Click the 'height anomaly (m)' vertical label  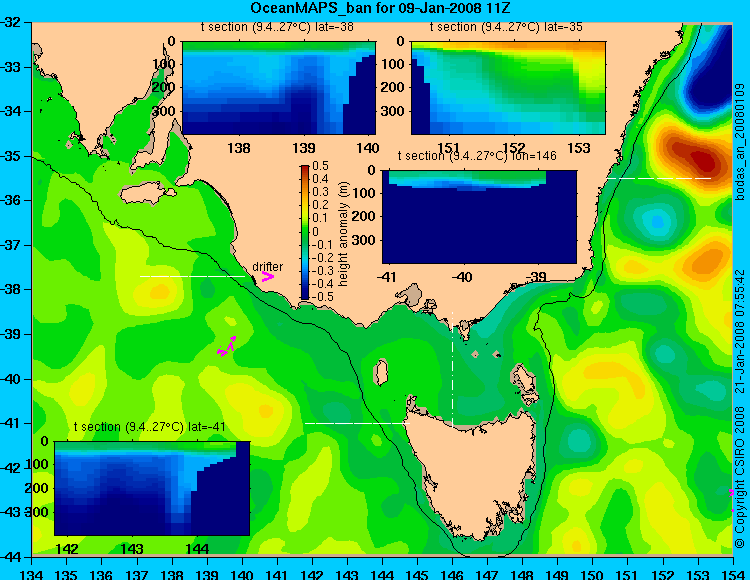[x=343, y=234]
